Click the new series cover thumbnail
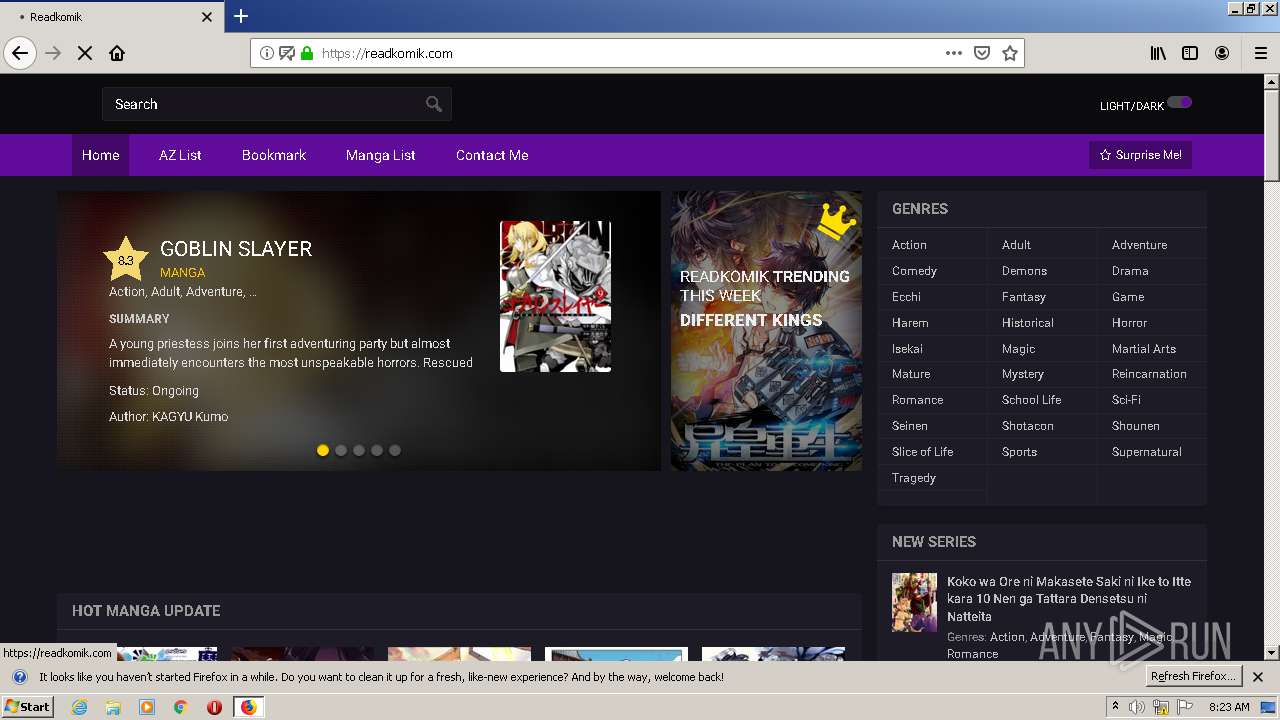Viewport: 1280px width, 720px height. [914, 602]
